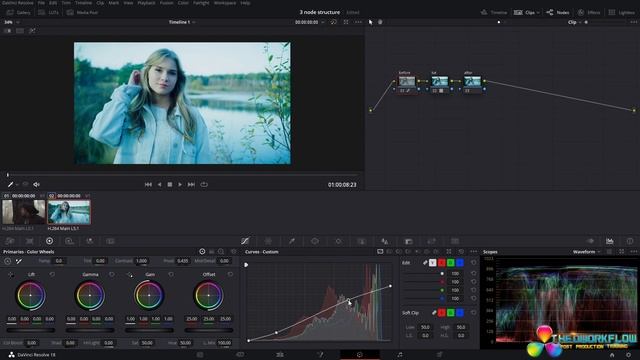Viewport: 640px width, 360px height.
Task: Open the Magic Mask palette
Action: pos(362,241)
